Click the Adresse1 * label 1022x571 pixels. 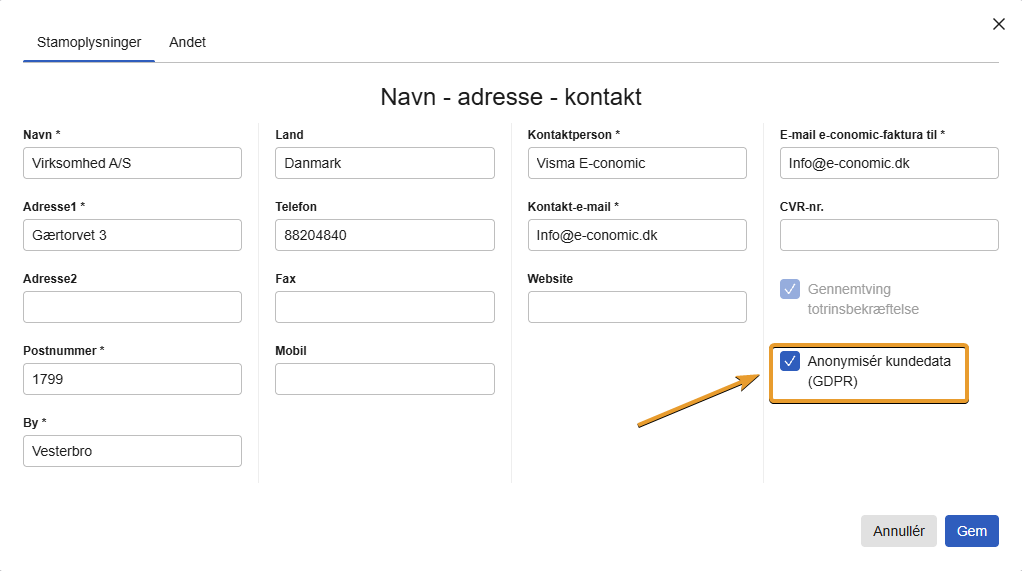54,207
